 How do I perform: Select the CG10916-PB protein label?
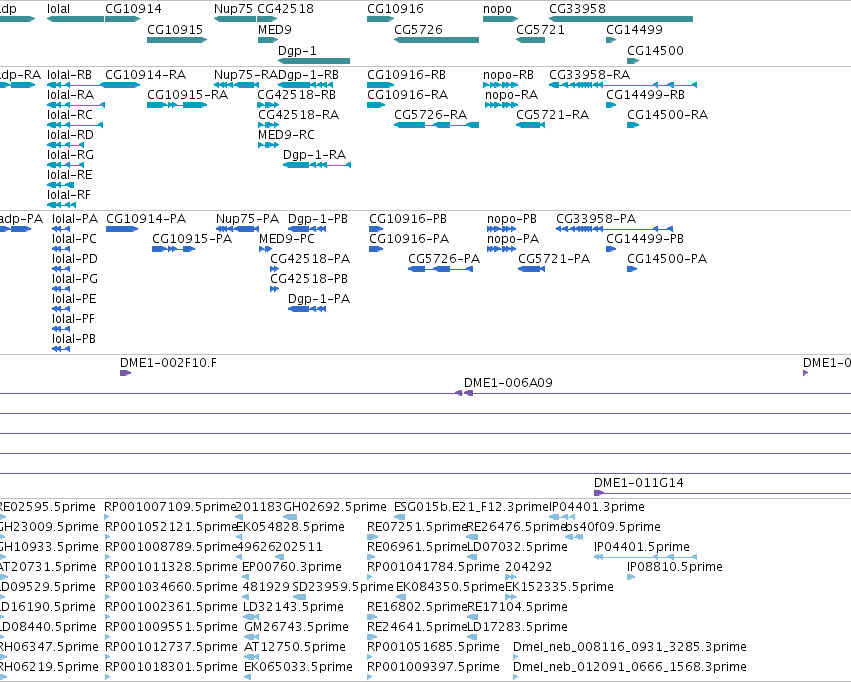point(408,219)
